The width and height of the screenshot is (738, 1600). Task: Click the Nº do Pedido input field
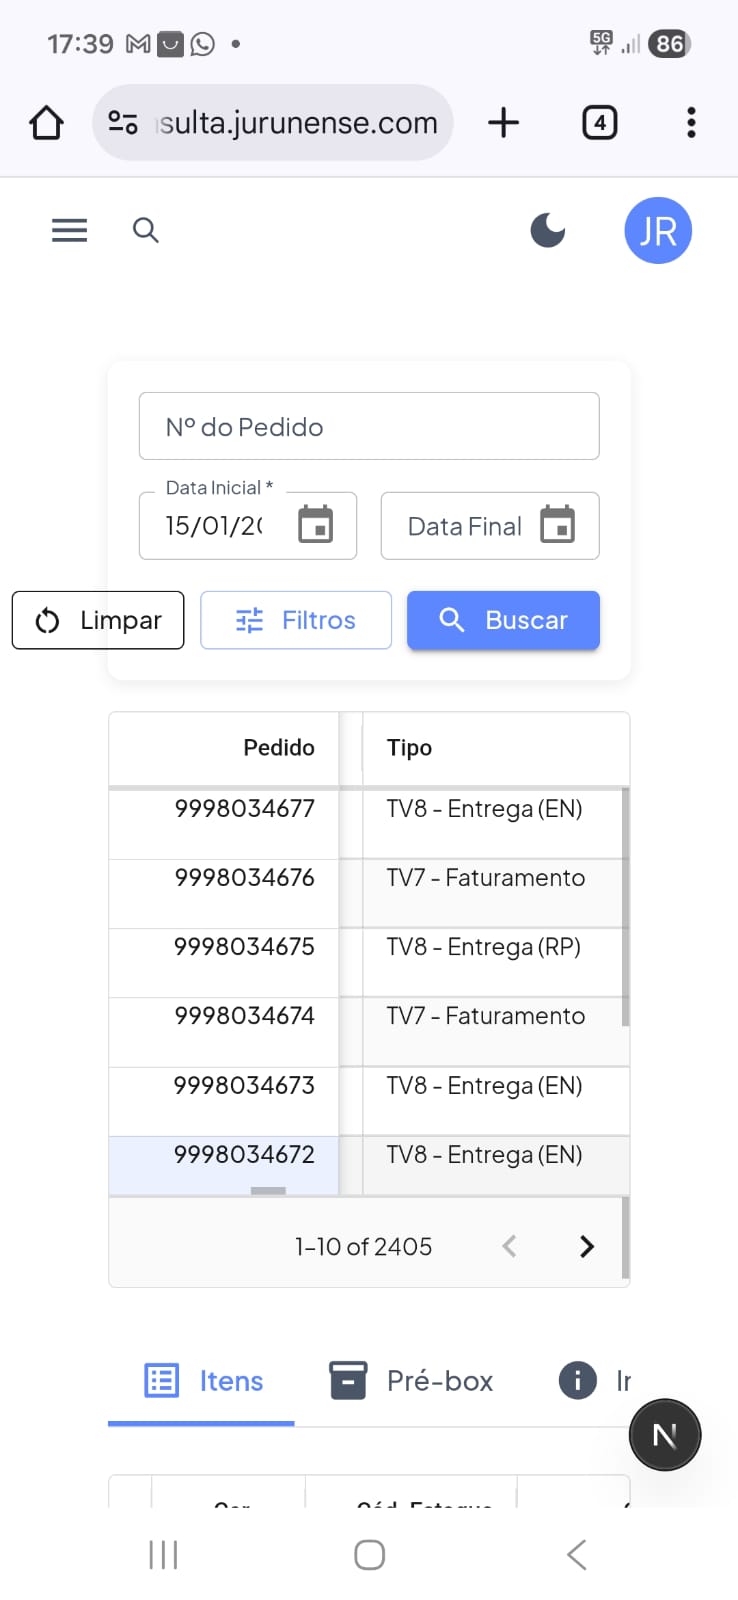[x=369, y=427]
